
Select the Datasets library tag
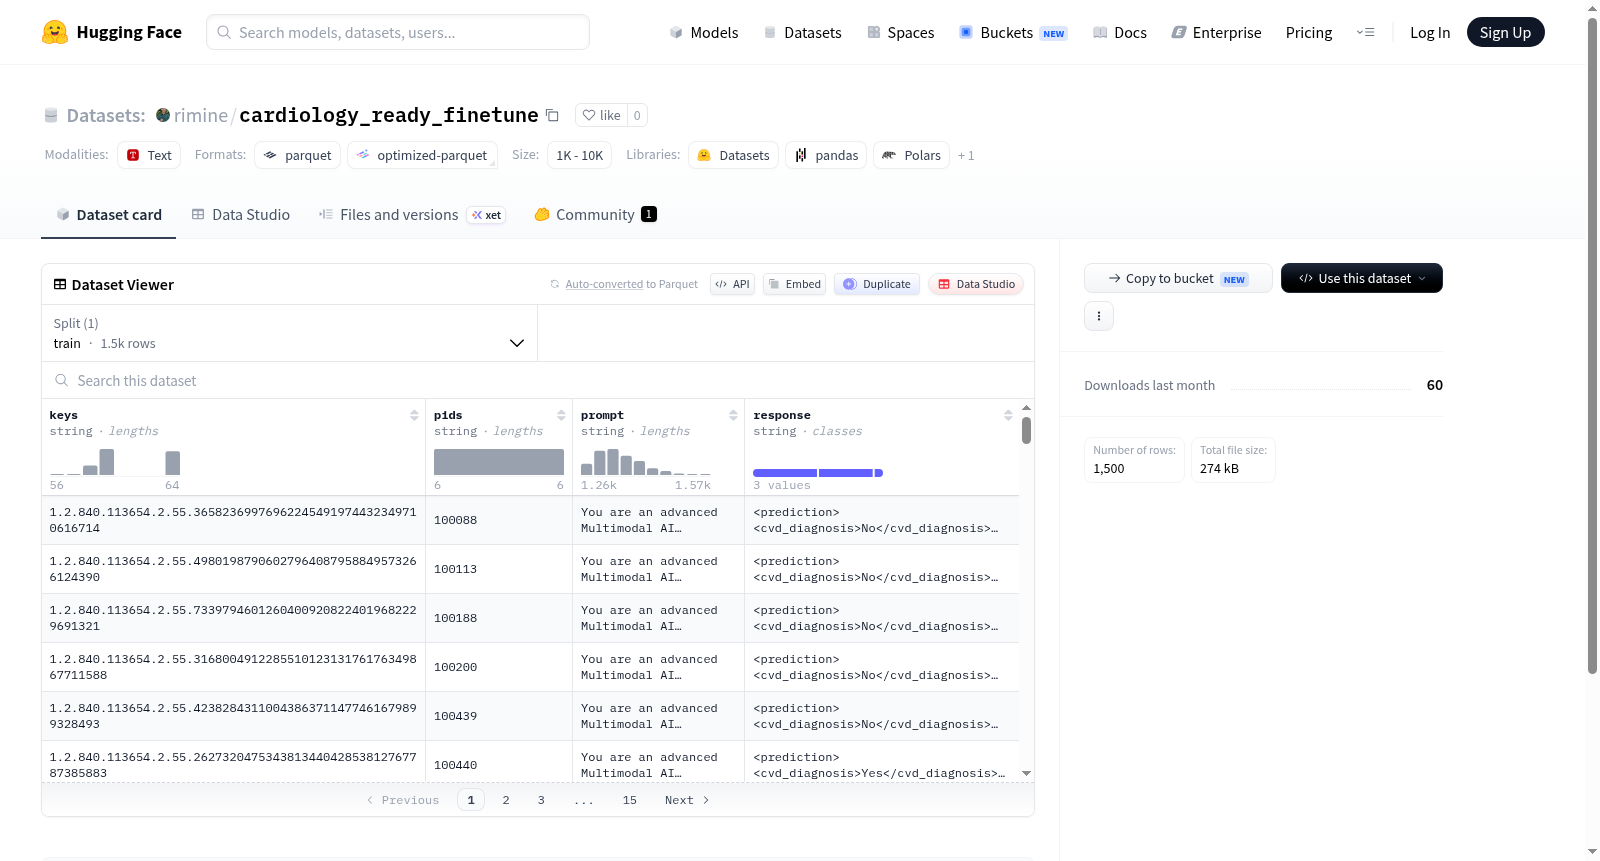[734, 155]
